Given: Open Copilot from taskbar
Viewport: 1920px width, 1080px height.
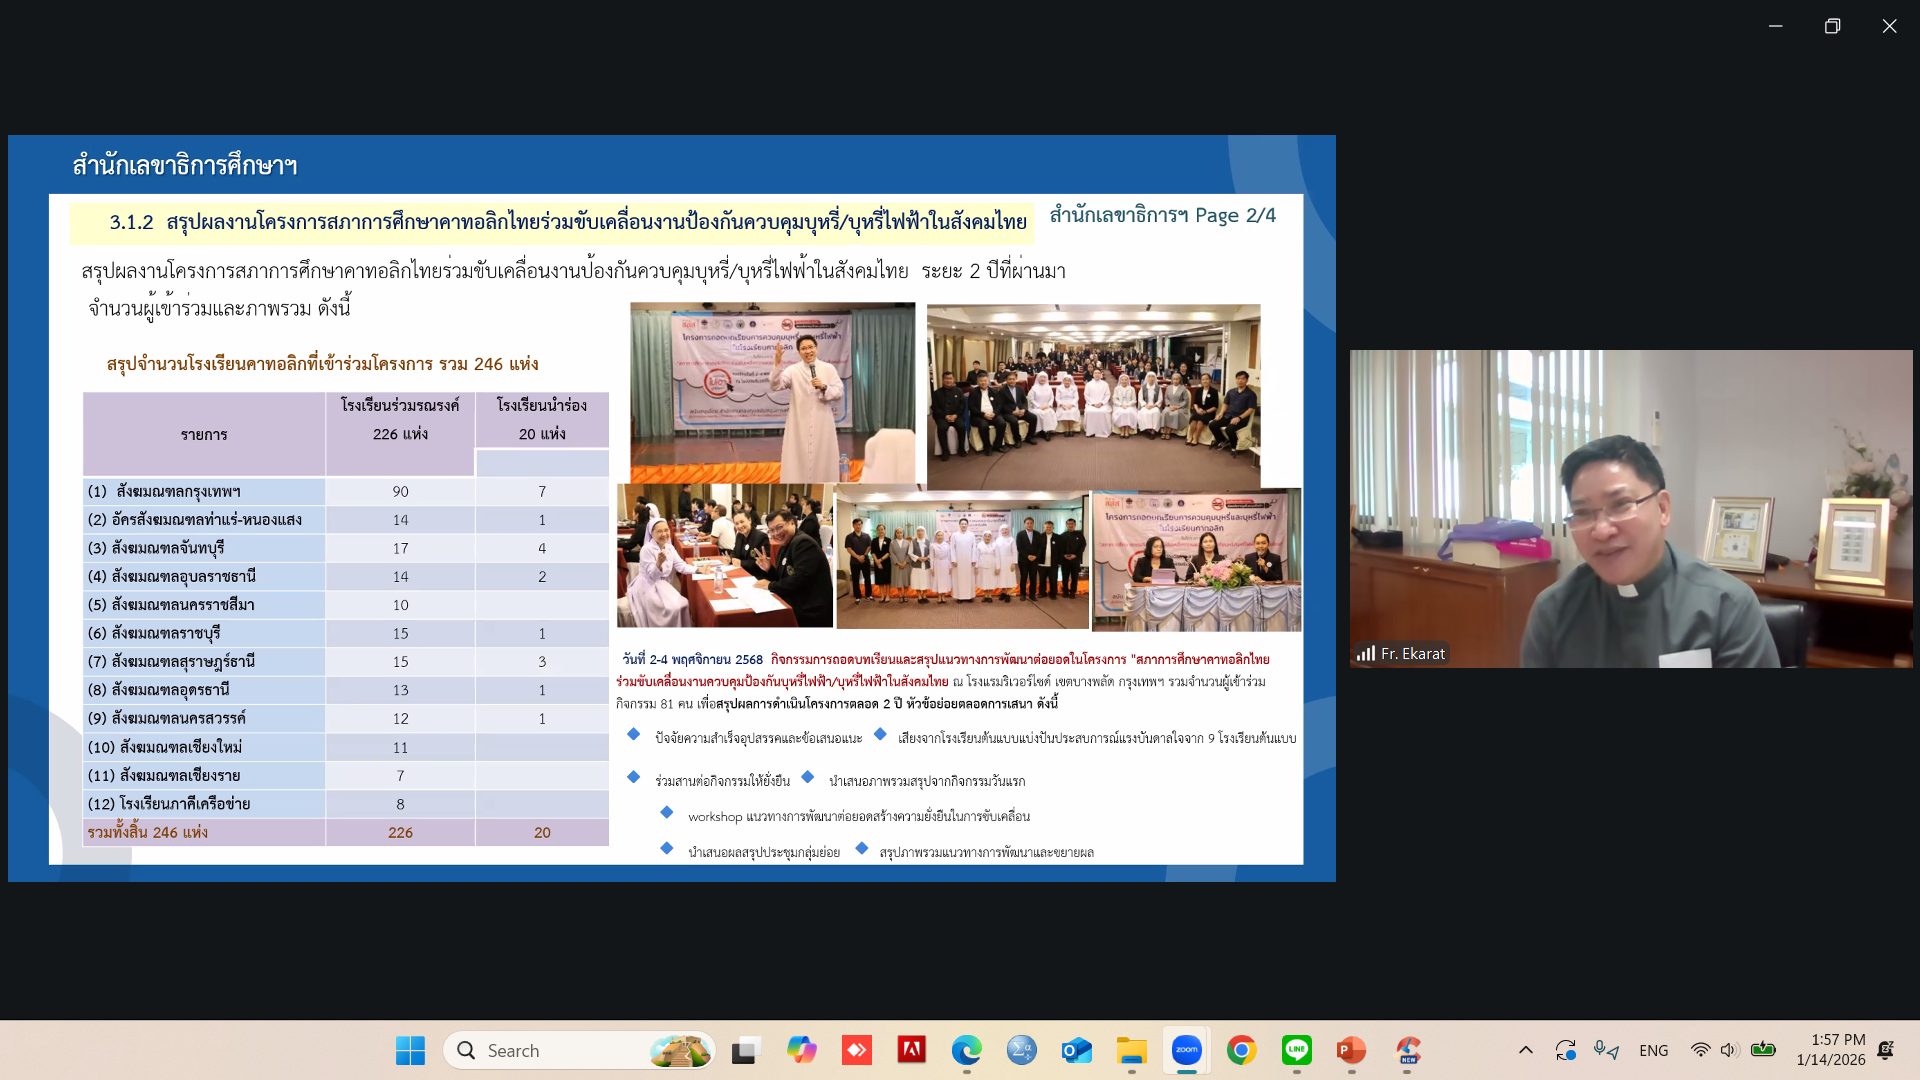Looking at the screenshot, I should [801, 1050].
